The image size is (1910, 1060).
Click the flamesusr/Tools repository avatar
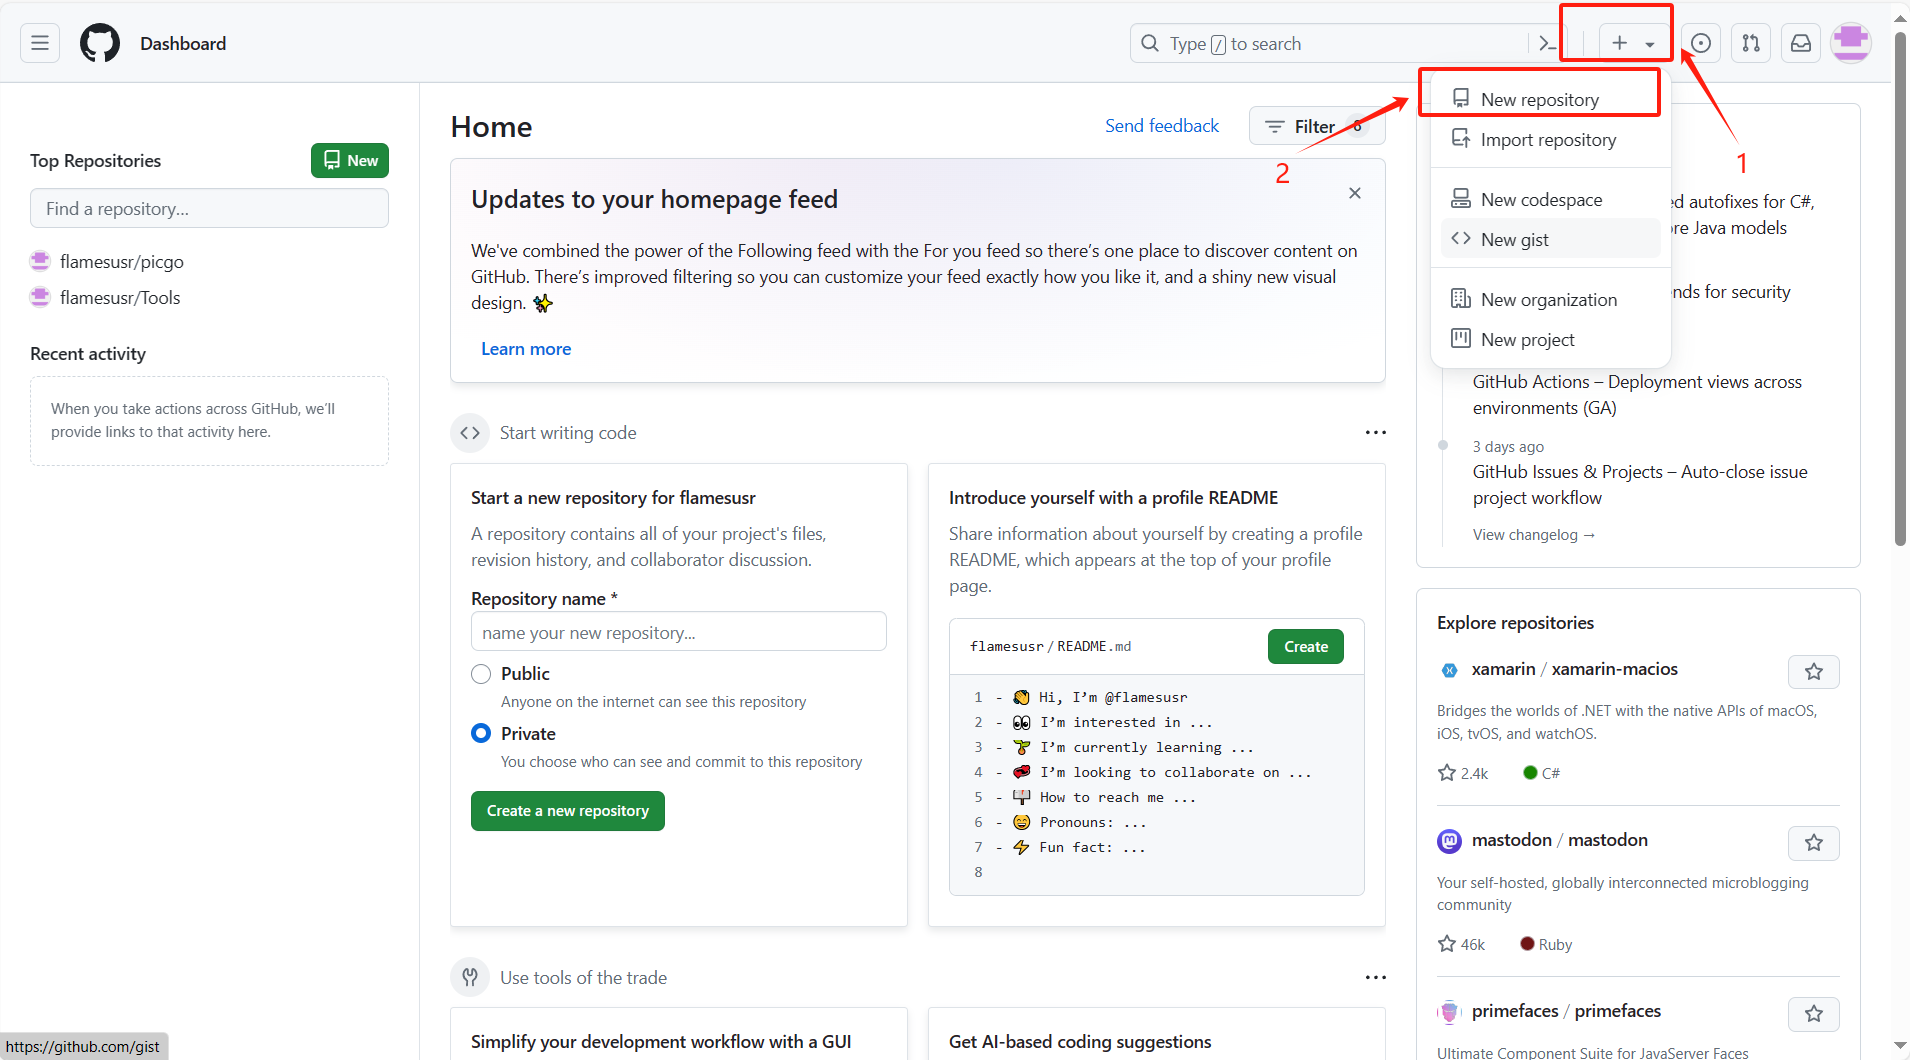click(x=40, y=297)
